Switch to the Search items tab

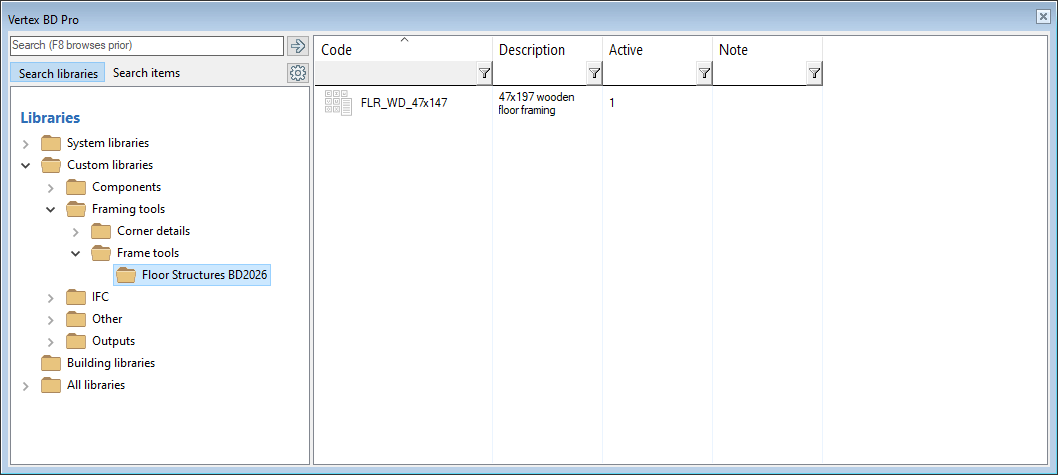pyautogui.click(x=146, y=73)
